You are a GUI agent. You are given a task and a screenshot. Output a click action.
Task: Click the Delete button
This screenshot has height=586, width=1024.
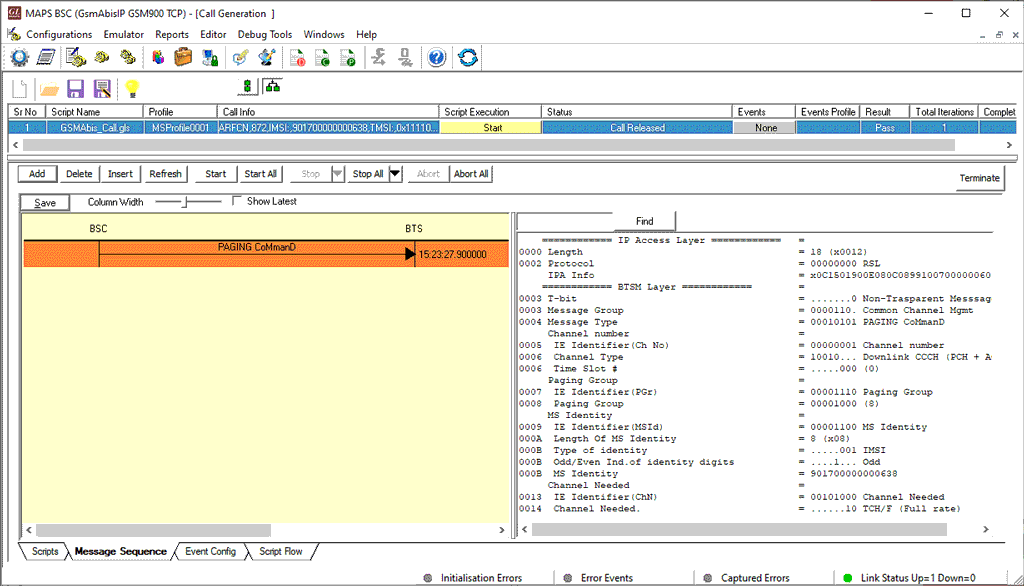79,174
